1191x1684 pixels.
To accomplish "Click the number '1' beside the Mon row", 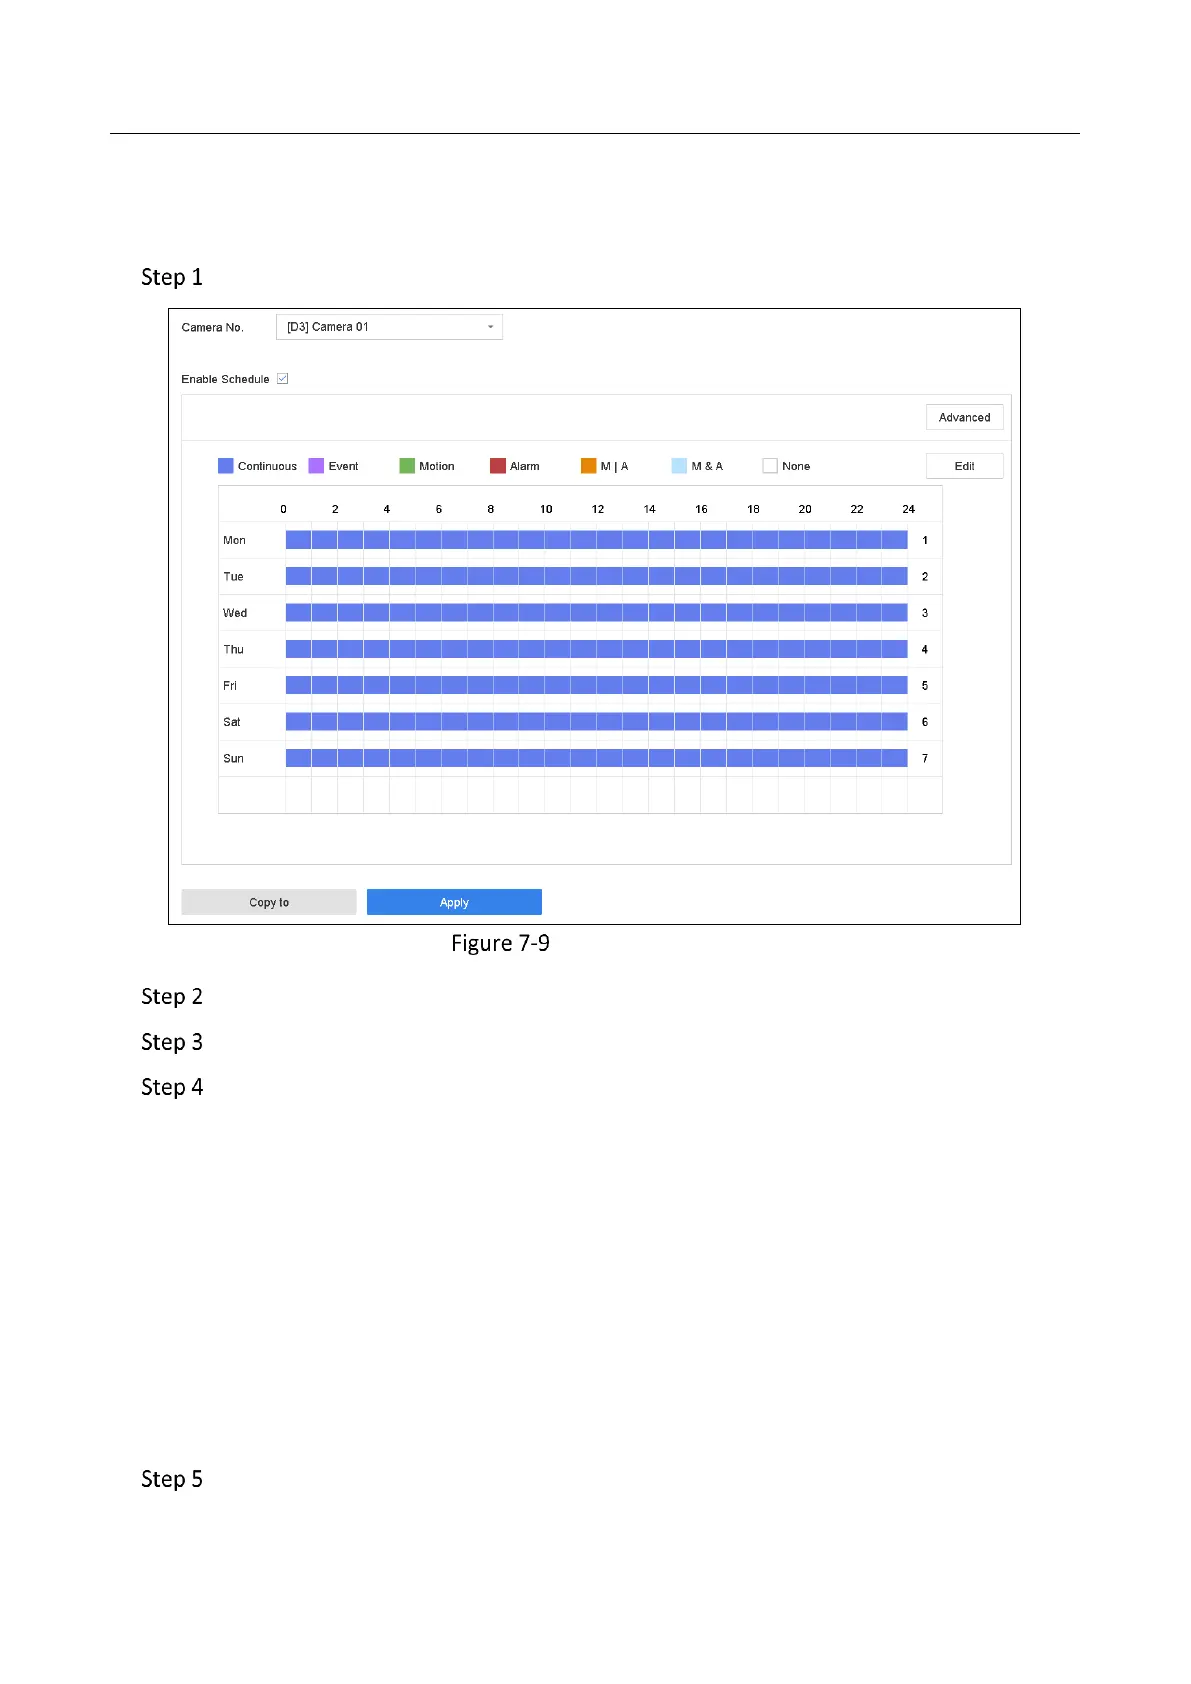I will 925,540.
